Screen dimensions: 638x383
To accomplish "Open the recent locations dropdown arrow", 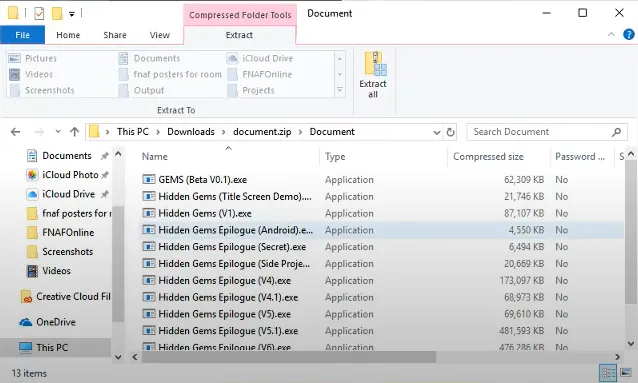I will (58, 131).
